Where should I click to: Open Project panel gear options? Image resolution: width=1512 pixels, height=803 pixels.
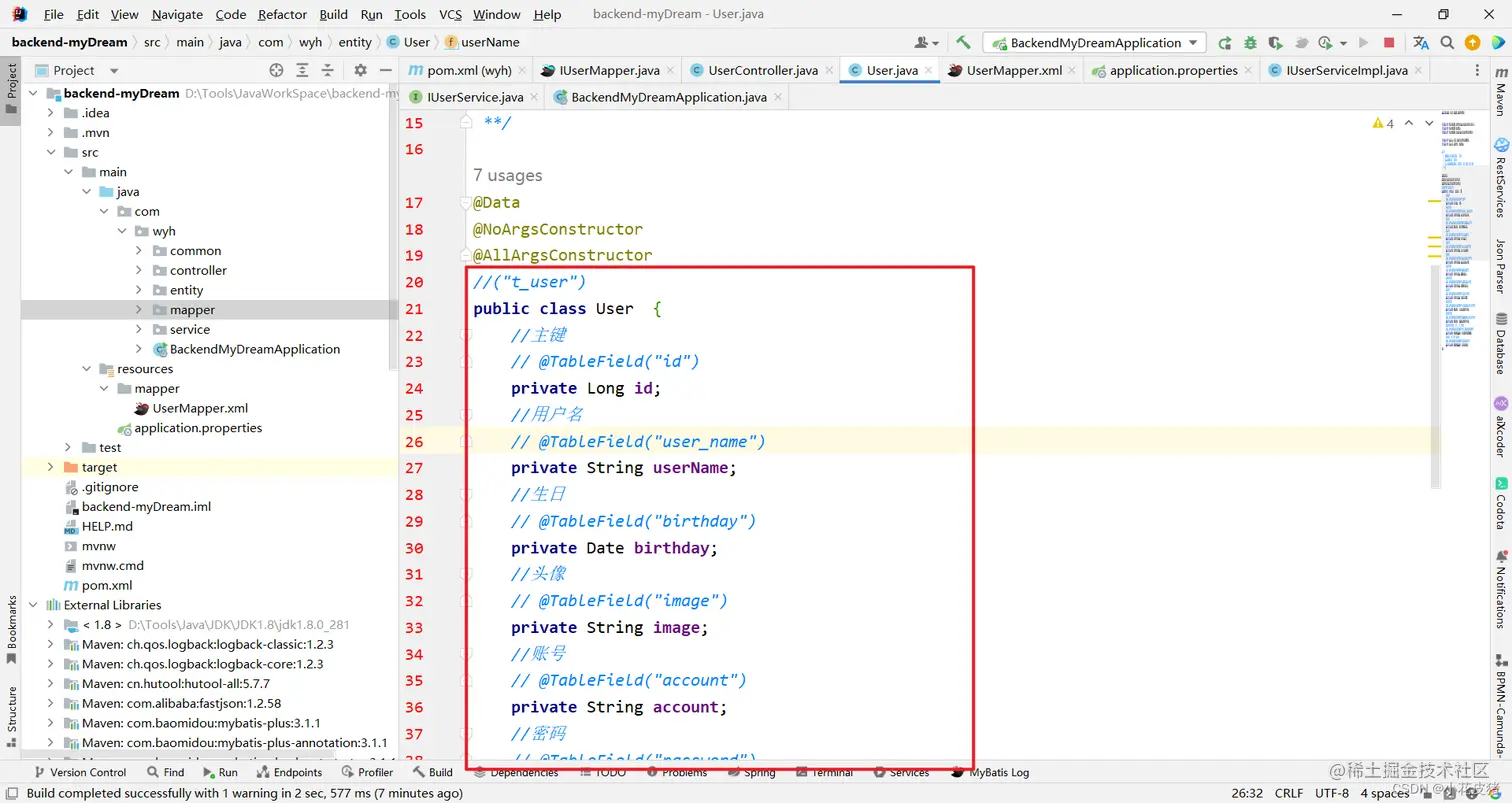[360, 70]
